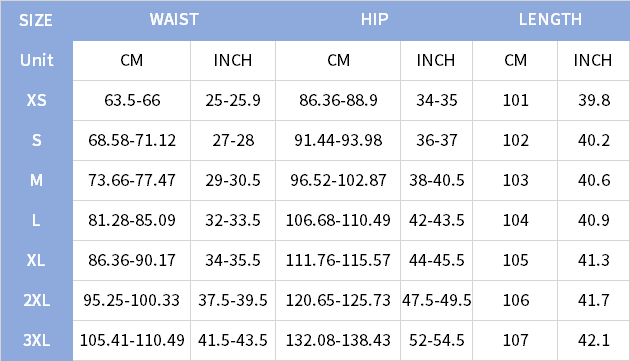Select hip inch cell 47.5-49.5
This screenshot has width=630, height=361.
point(437,300)
